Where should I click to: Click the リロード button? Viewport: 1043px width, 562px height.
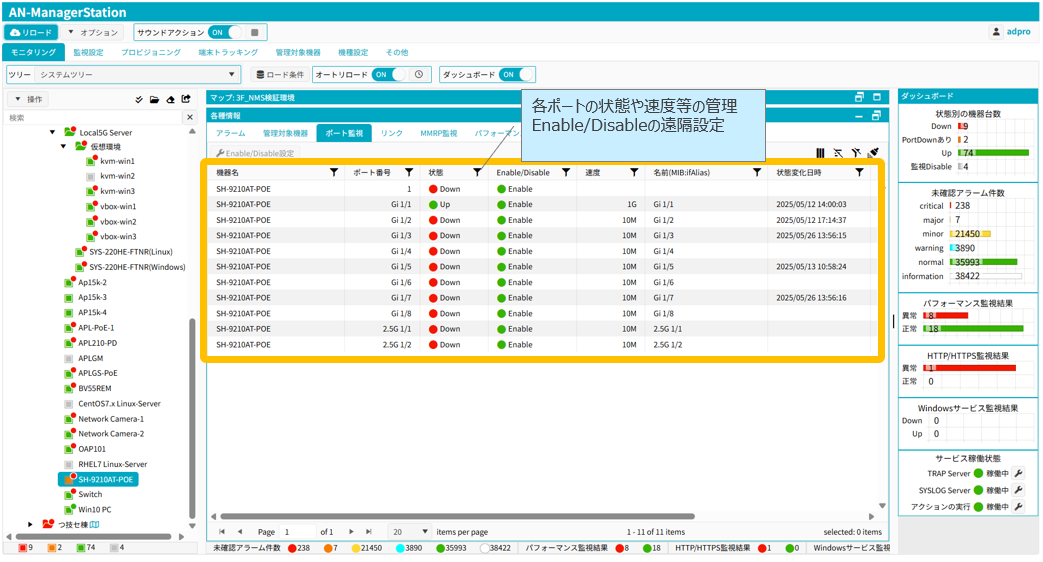[31, 33]
